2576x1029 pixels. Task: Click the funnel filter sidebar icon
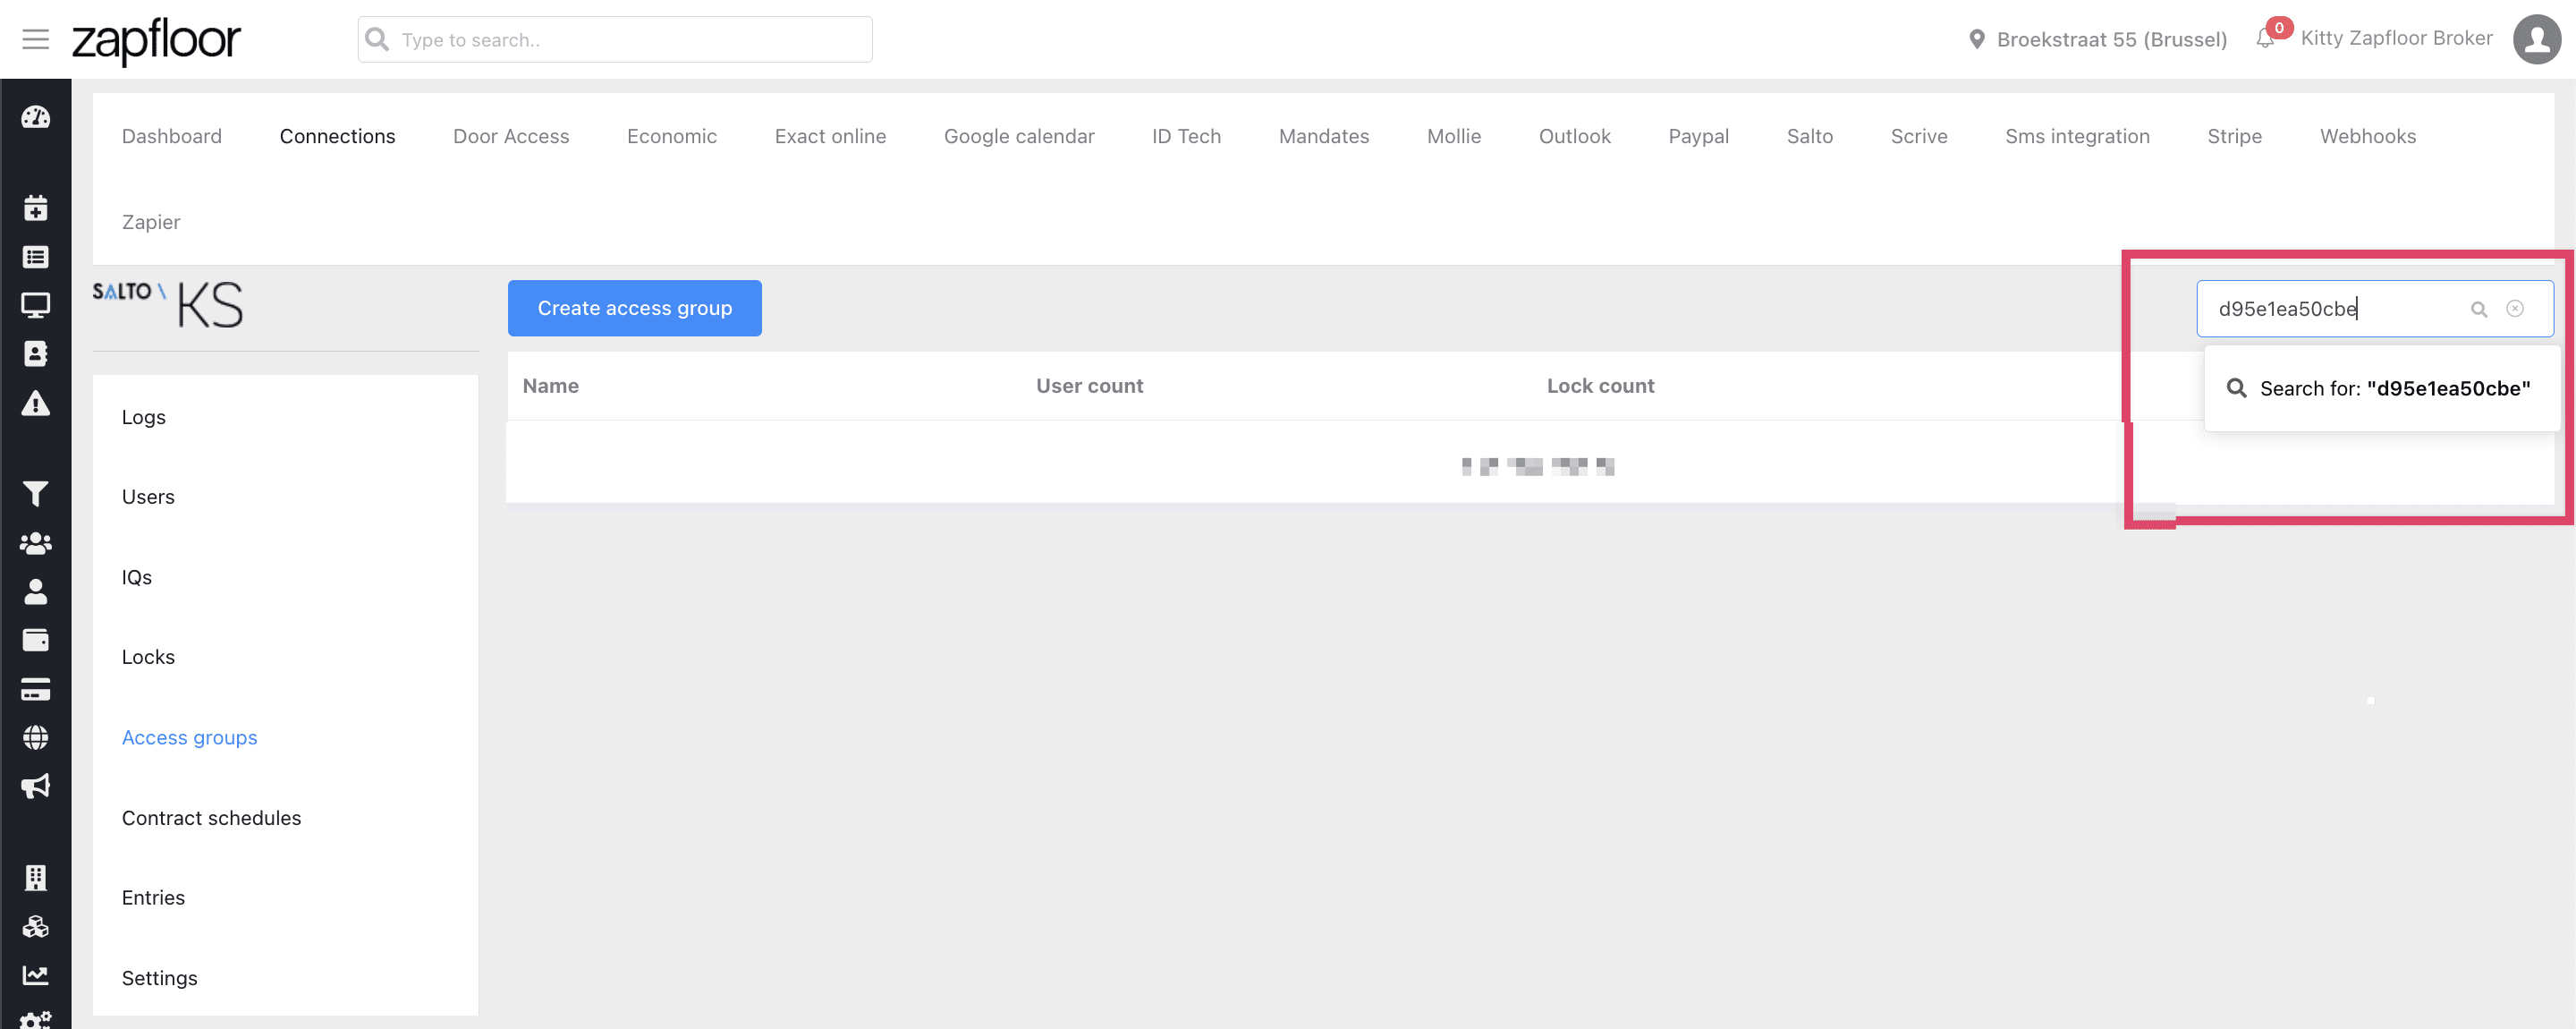(35, 493)
